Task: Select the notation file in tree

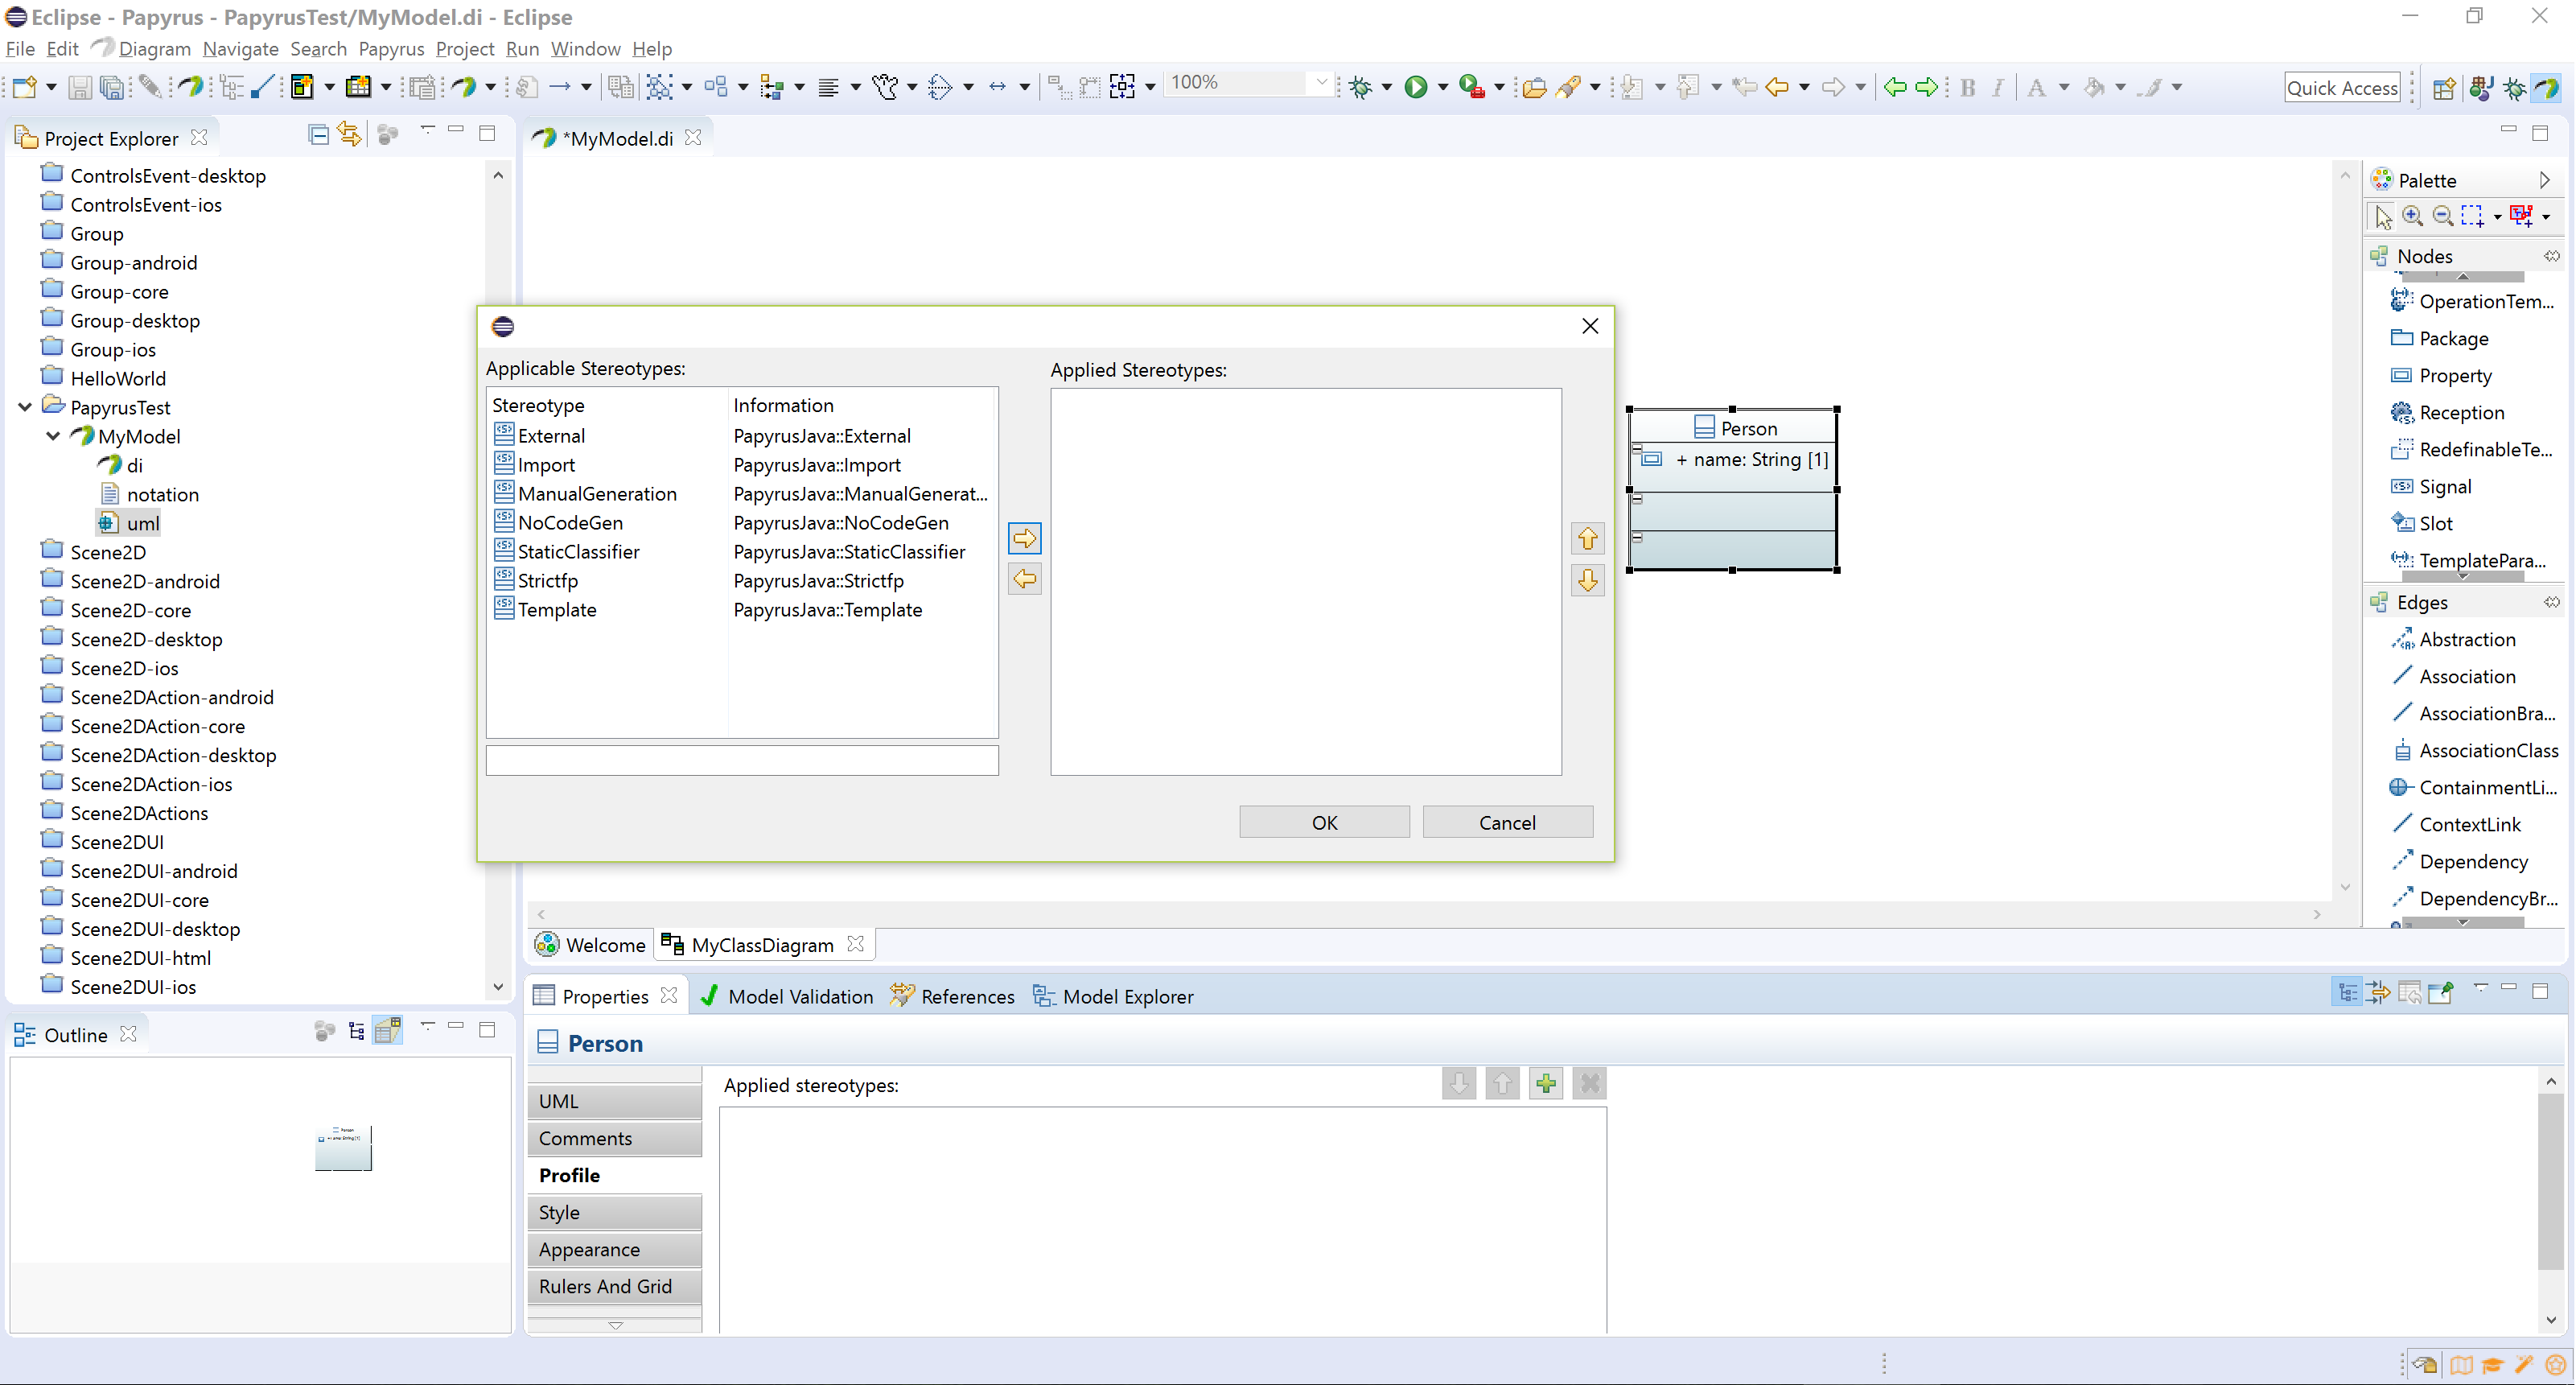Action: [150, 494]
